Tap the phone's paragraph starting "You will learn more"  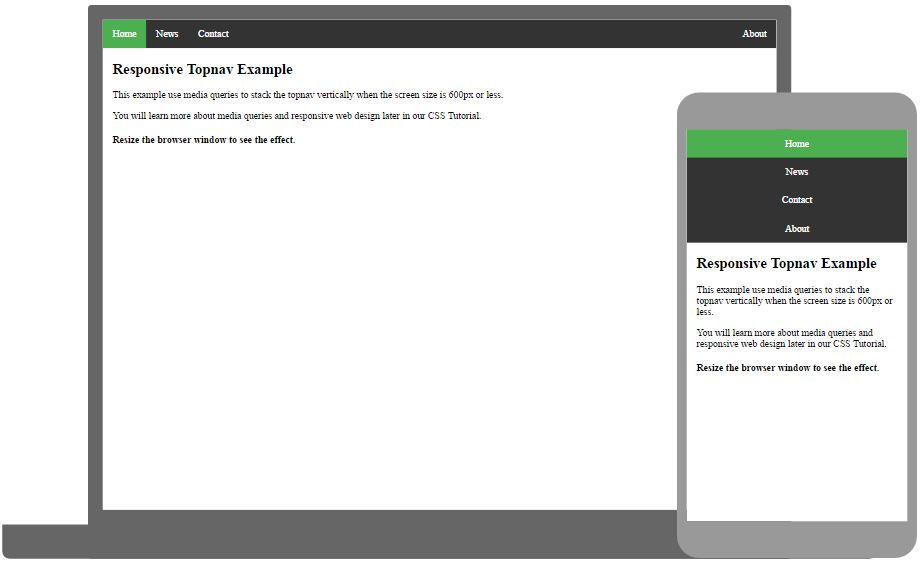tap(790, 339)
